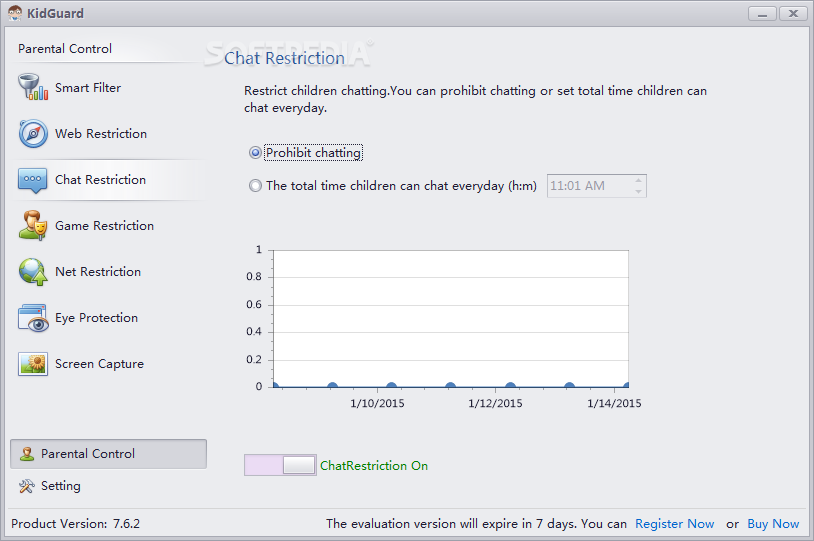
Task: Click the Eye Protection eye icon
Action: click(x=33, y=318)
